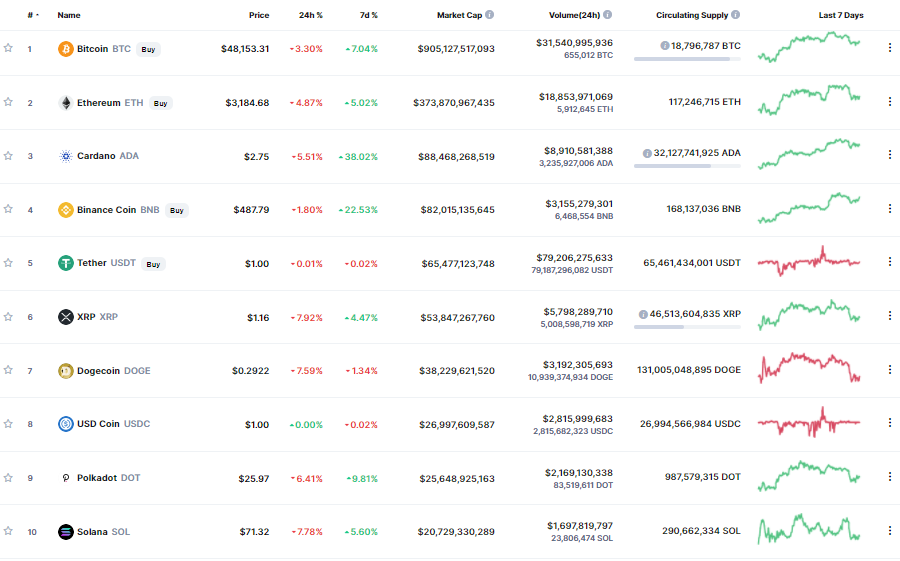900x561 pixels.
Task: Click Polkadot DOT name link
Action: coord(108,478)
